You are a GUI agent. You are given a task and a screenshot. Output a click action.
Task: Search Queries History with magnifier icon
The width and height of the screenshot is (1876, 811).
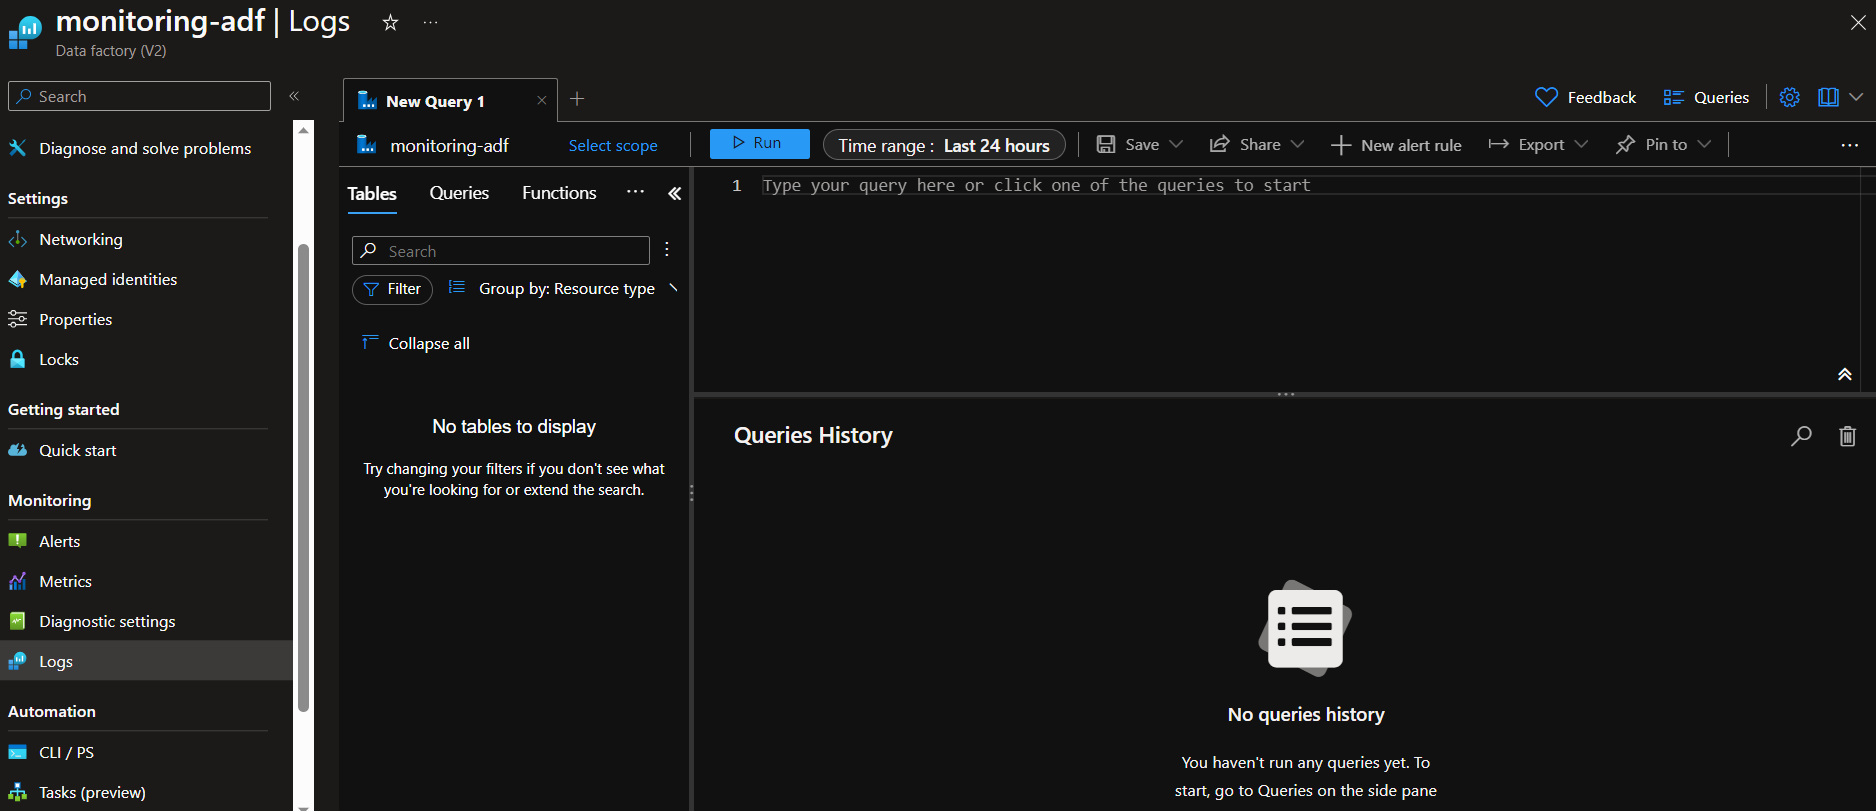[x=1801, y=436]
